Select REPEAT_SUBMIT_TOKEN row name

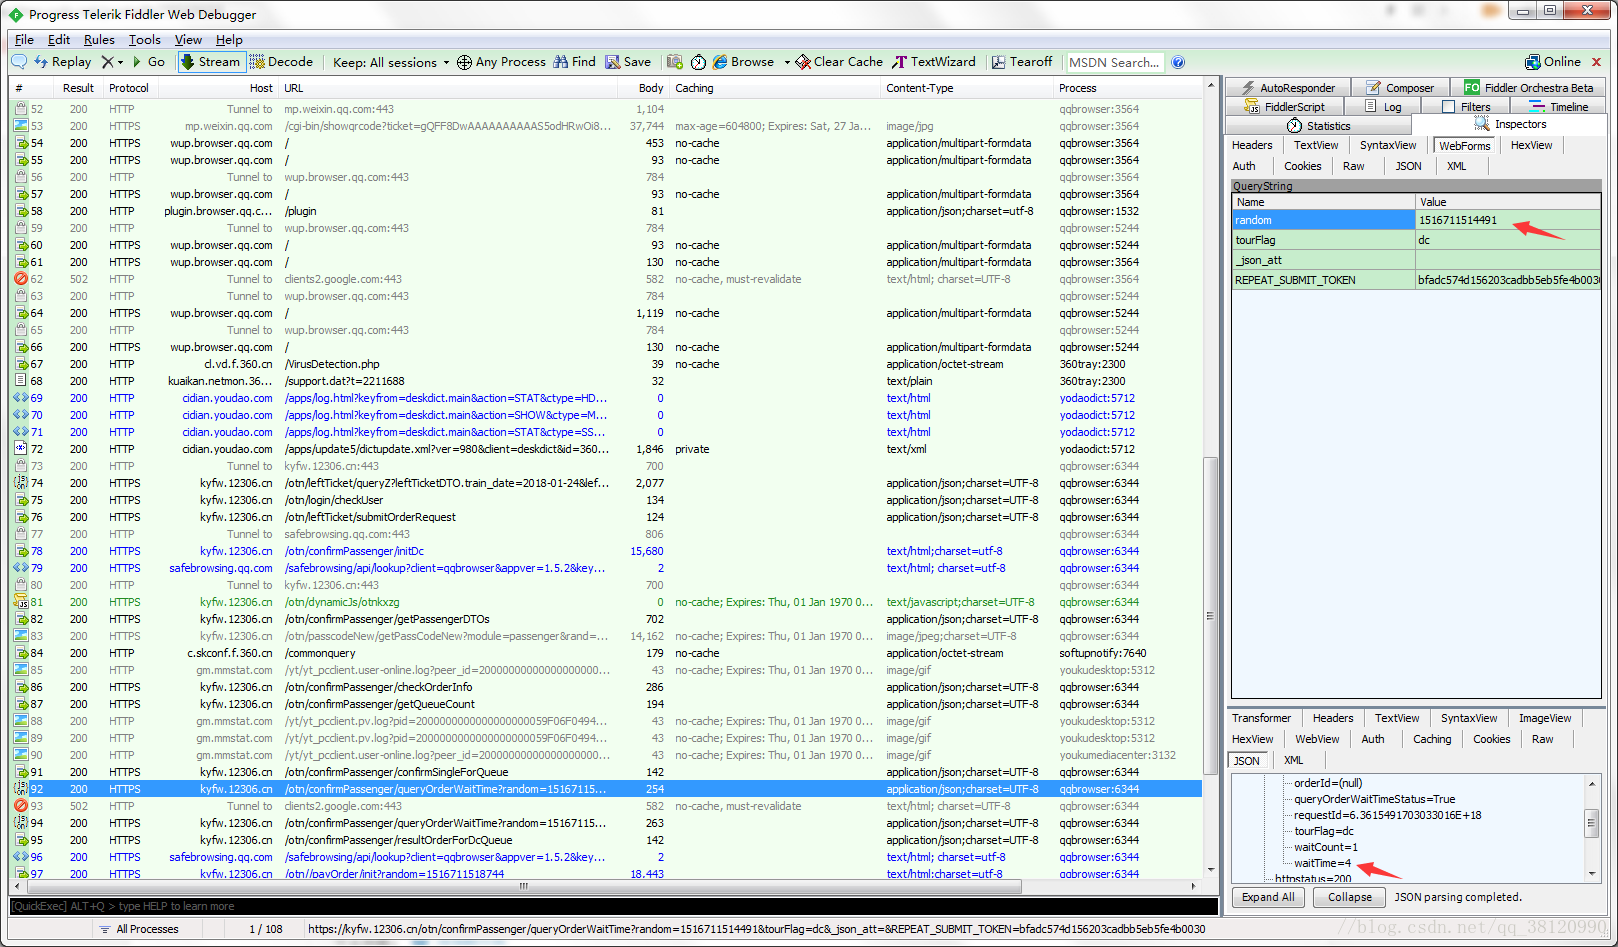(1323, 280)
